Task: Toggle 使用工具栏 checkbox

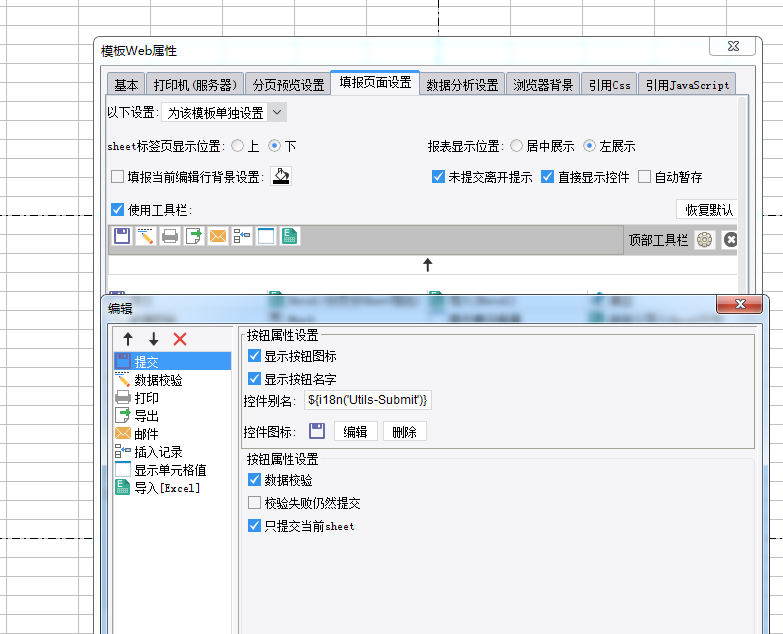Action: pyautogui.click(x=117, y=210)
